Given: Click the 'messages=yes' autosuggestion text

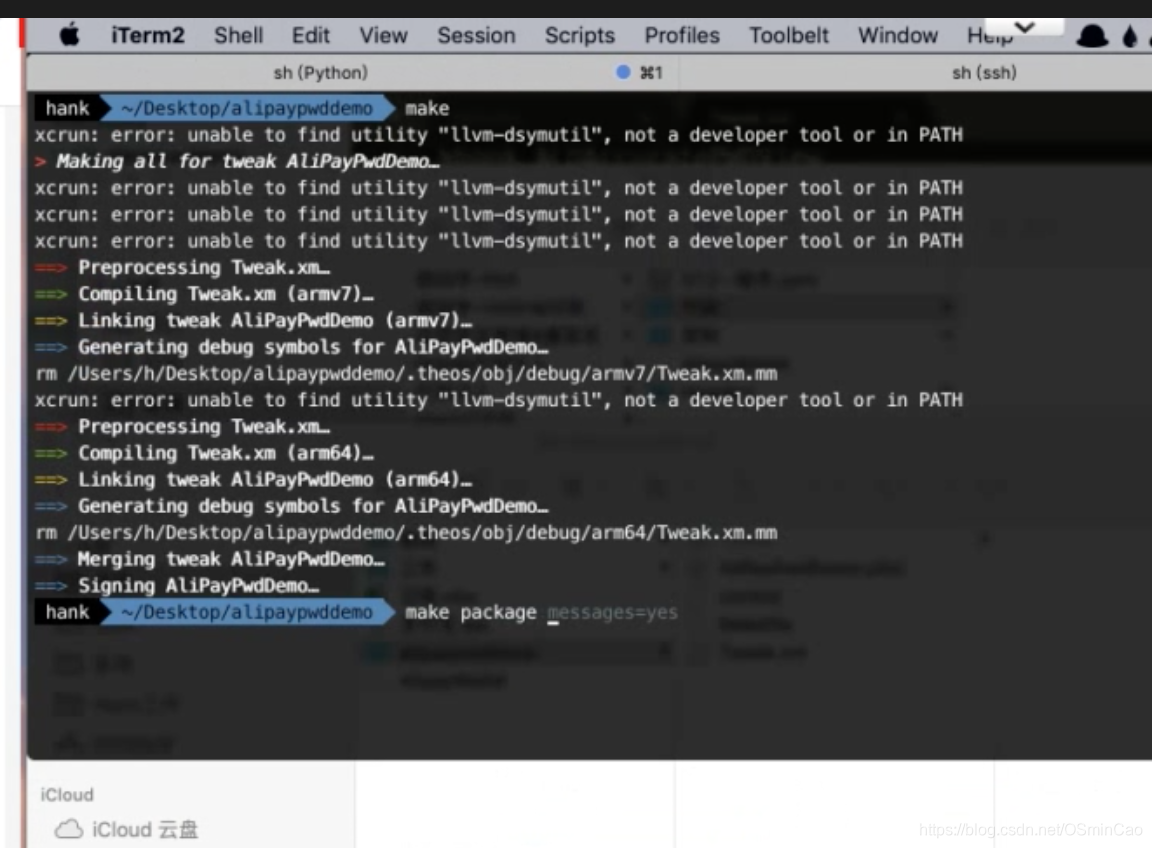Looking at the screenshot, I should coord(613,613).
